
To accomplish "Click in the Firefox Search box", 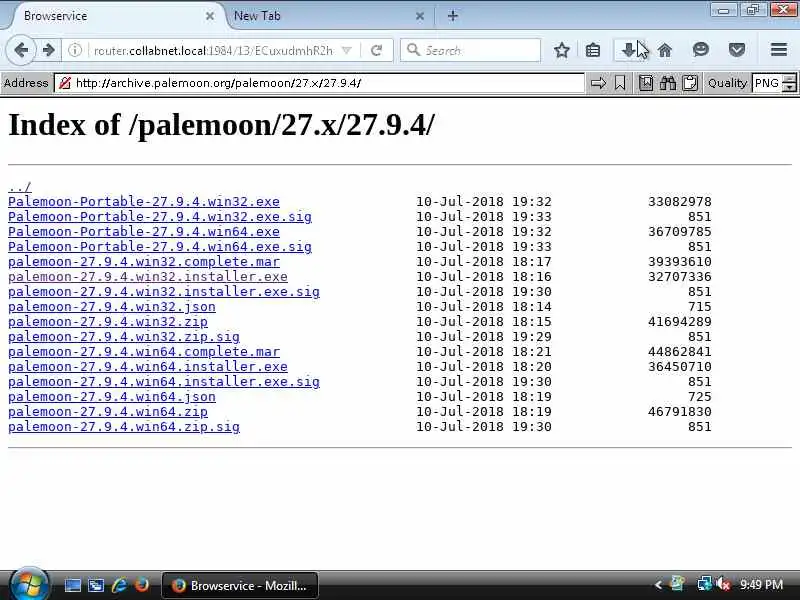I will click(470, 50).
